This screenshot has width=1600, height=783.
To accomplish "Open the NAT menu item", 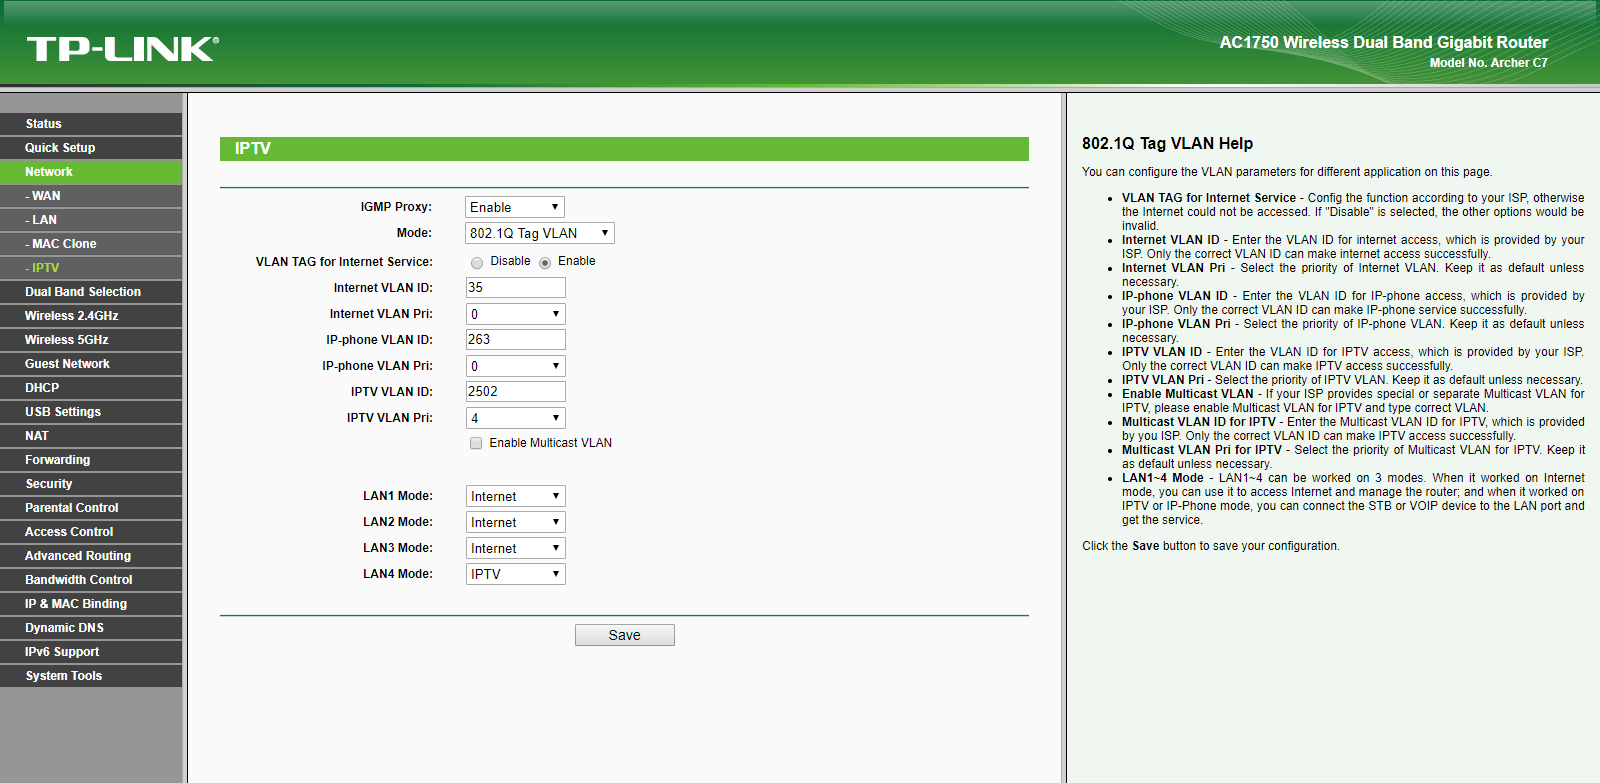I will (x=91, y=436).
